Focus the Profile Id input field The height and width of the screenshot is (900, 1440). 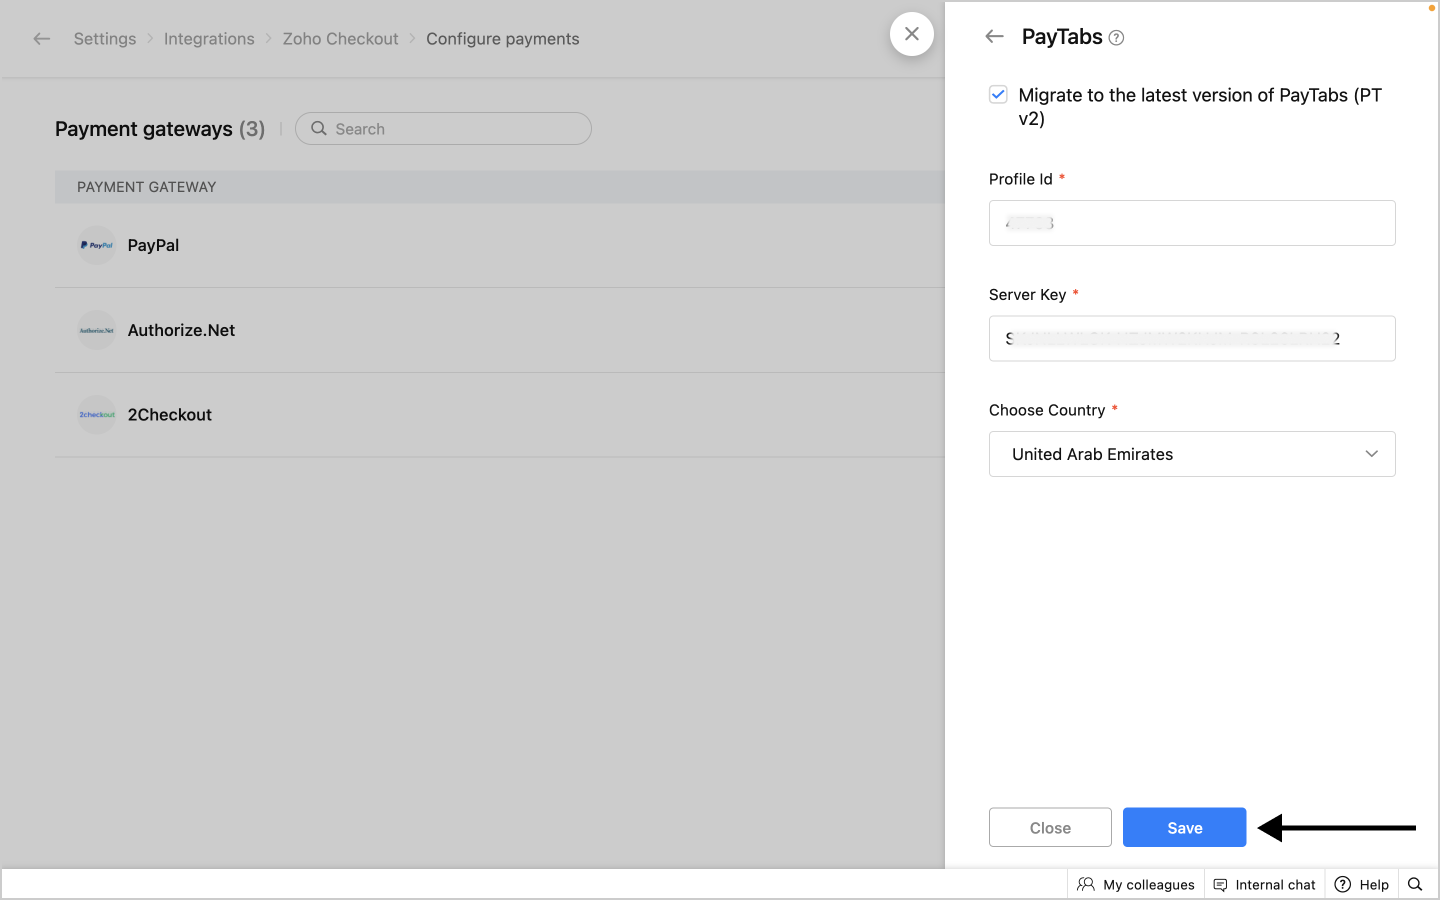click(1192, 223)
